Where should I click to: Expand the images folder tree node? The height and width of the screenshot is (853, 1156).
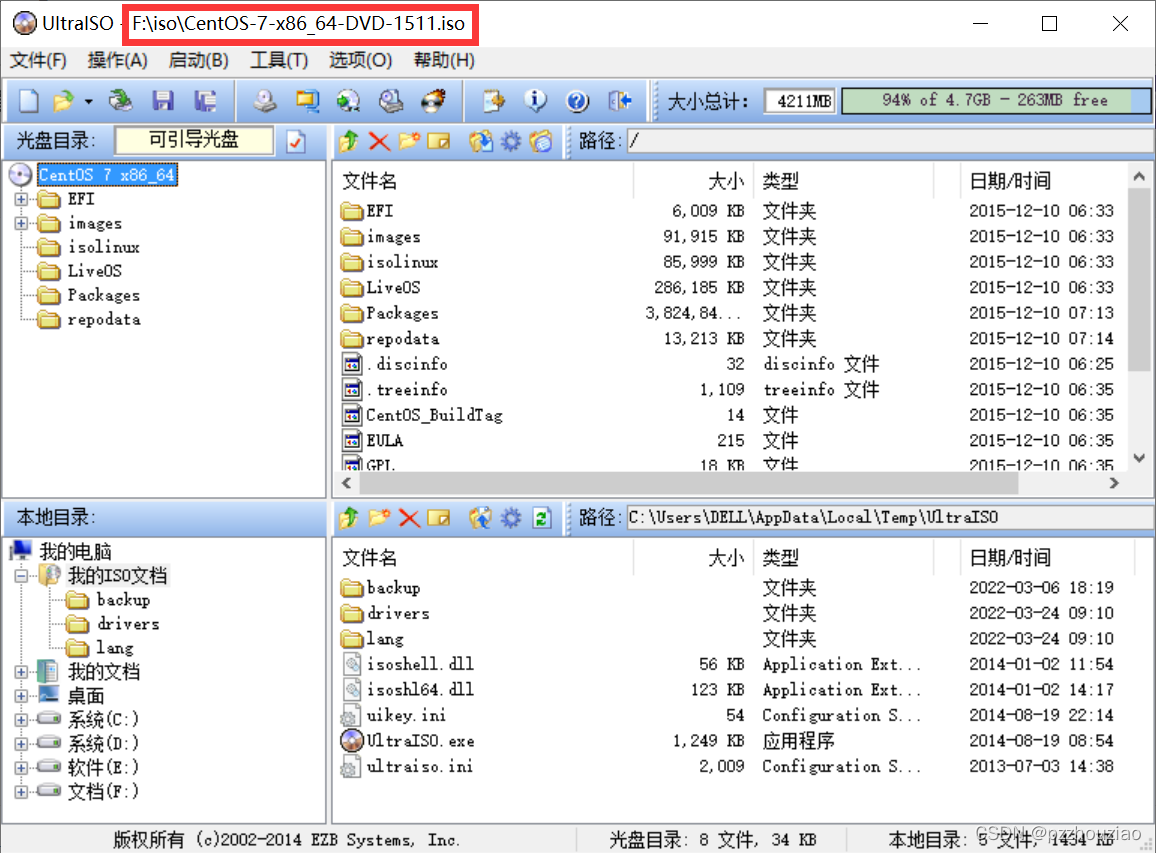coord(21,223)
